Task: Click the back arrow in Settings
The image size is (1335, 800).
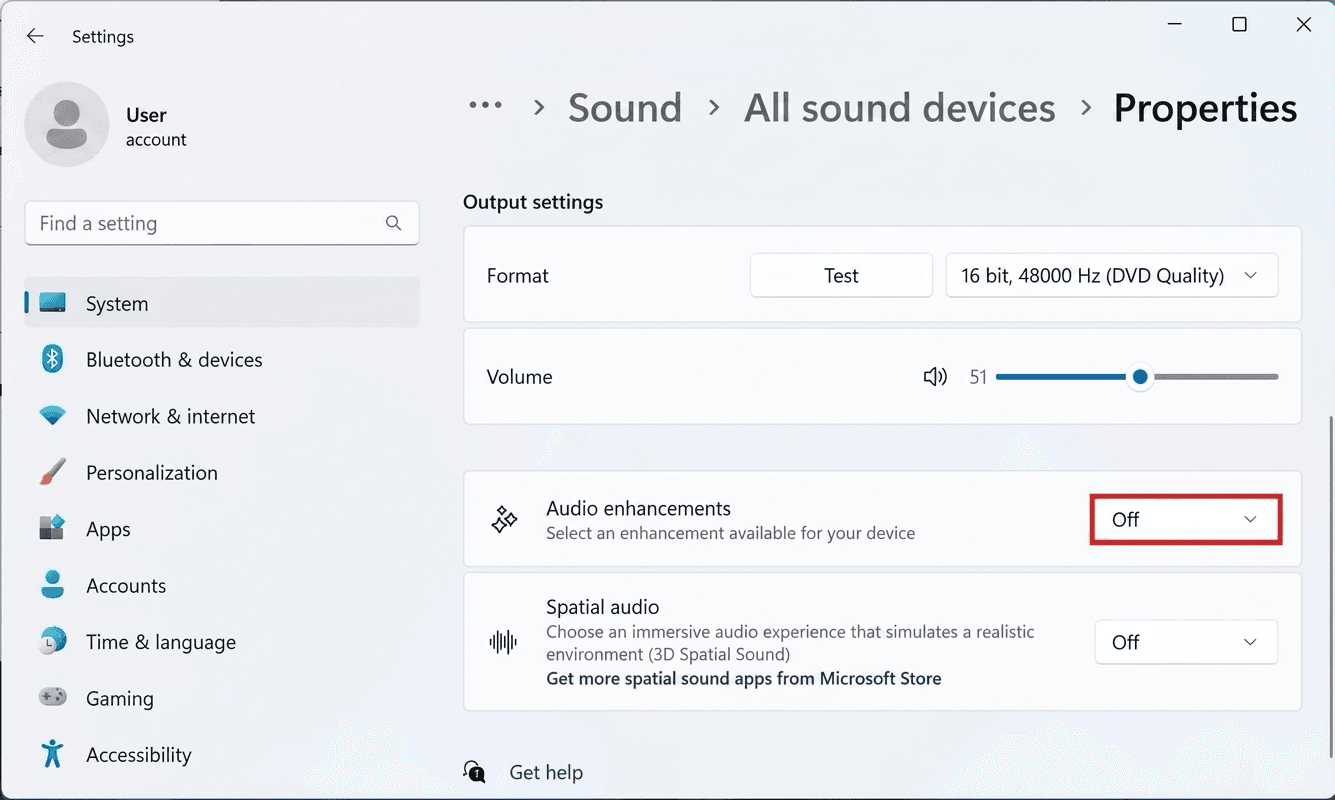Action: (x=35, y=36)
